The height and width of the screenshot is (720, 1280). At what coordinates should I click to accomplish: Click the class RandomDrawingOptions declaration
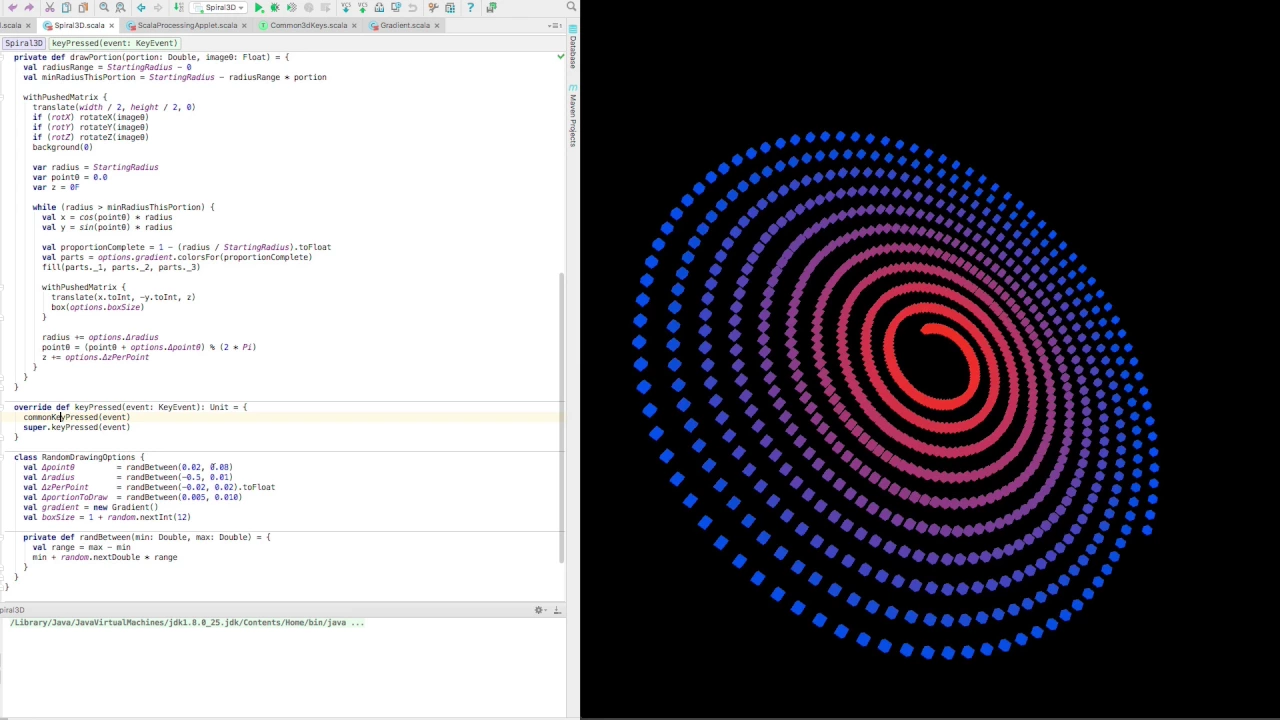click(79, 457)
